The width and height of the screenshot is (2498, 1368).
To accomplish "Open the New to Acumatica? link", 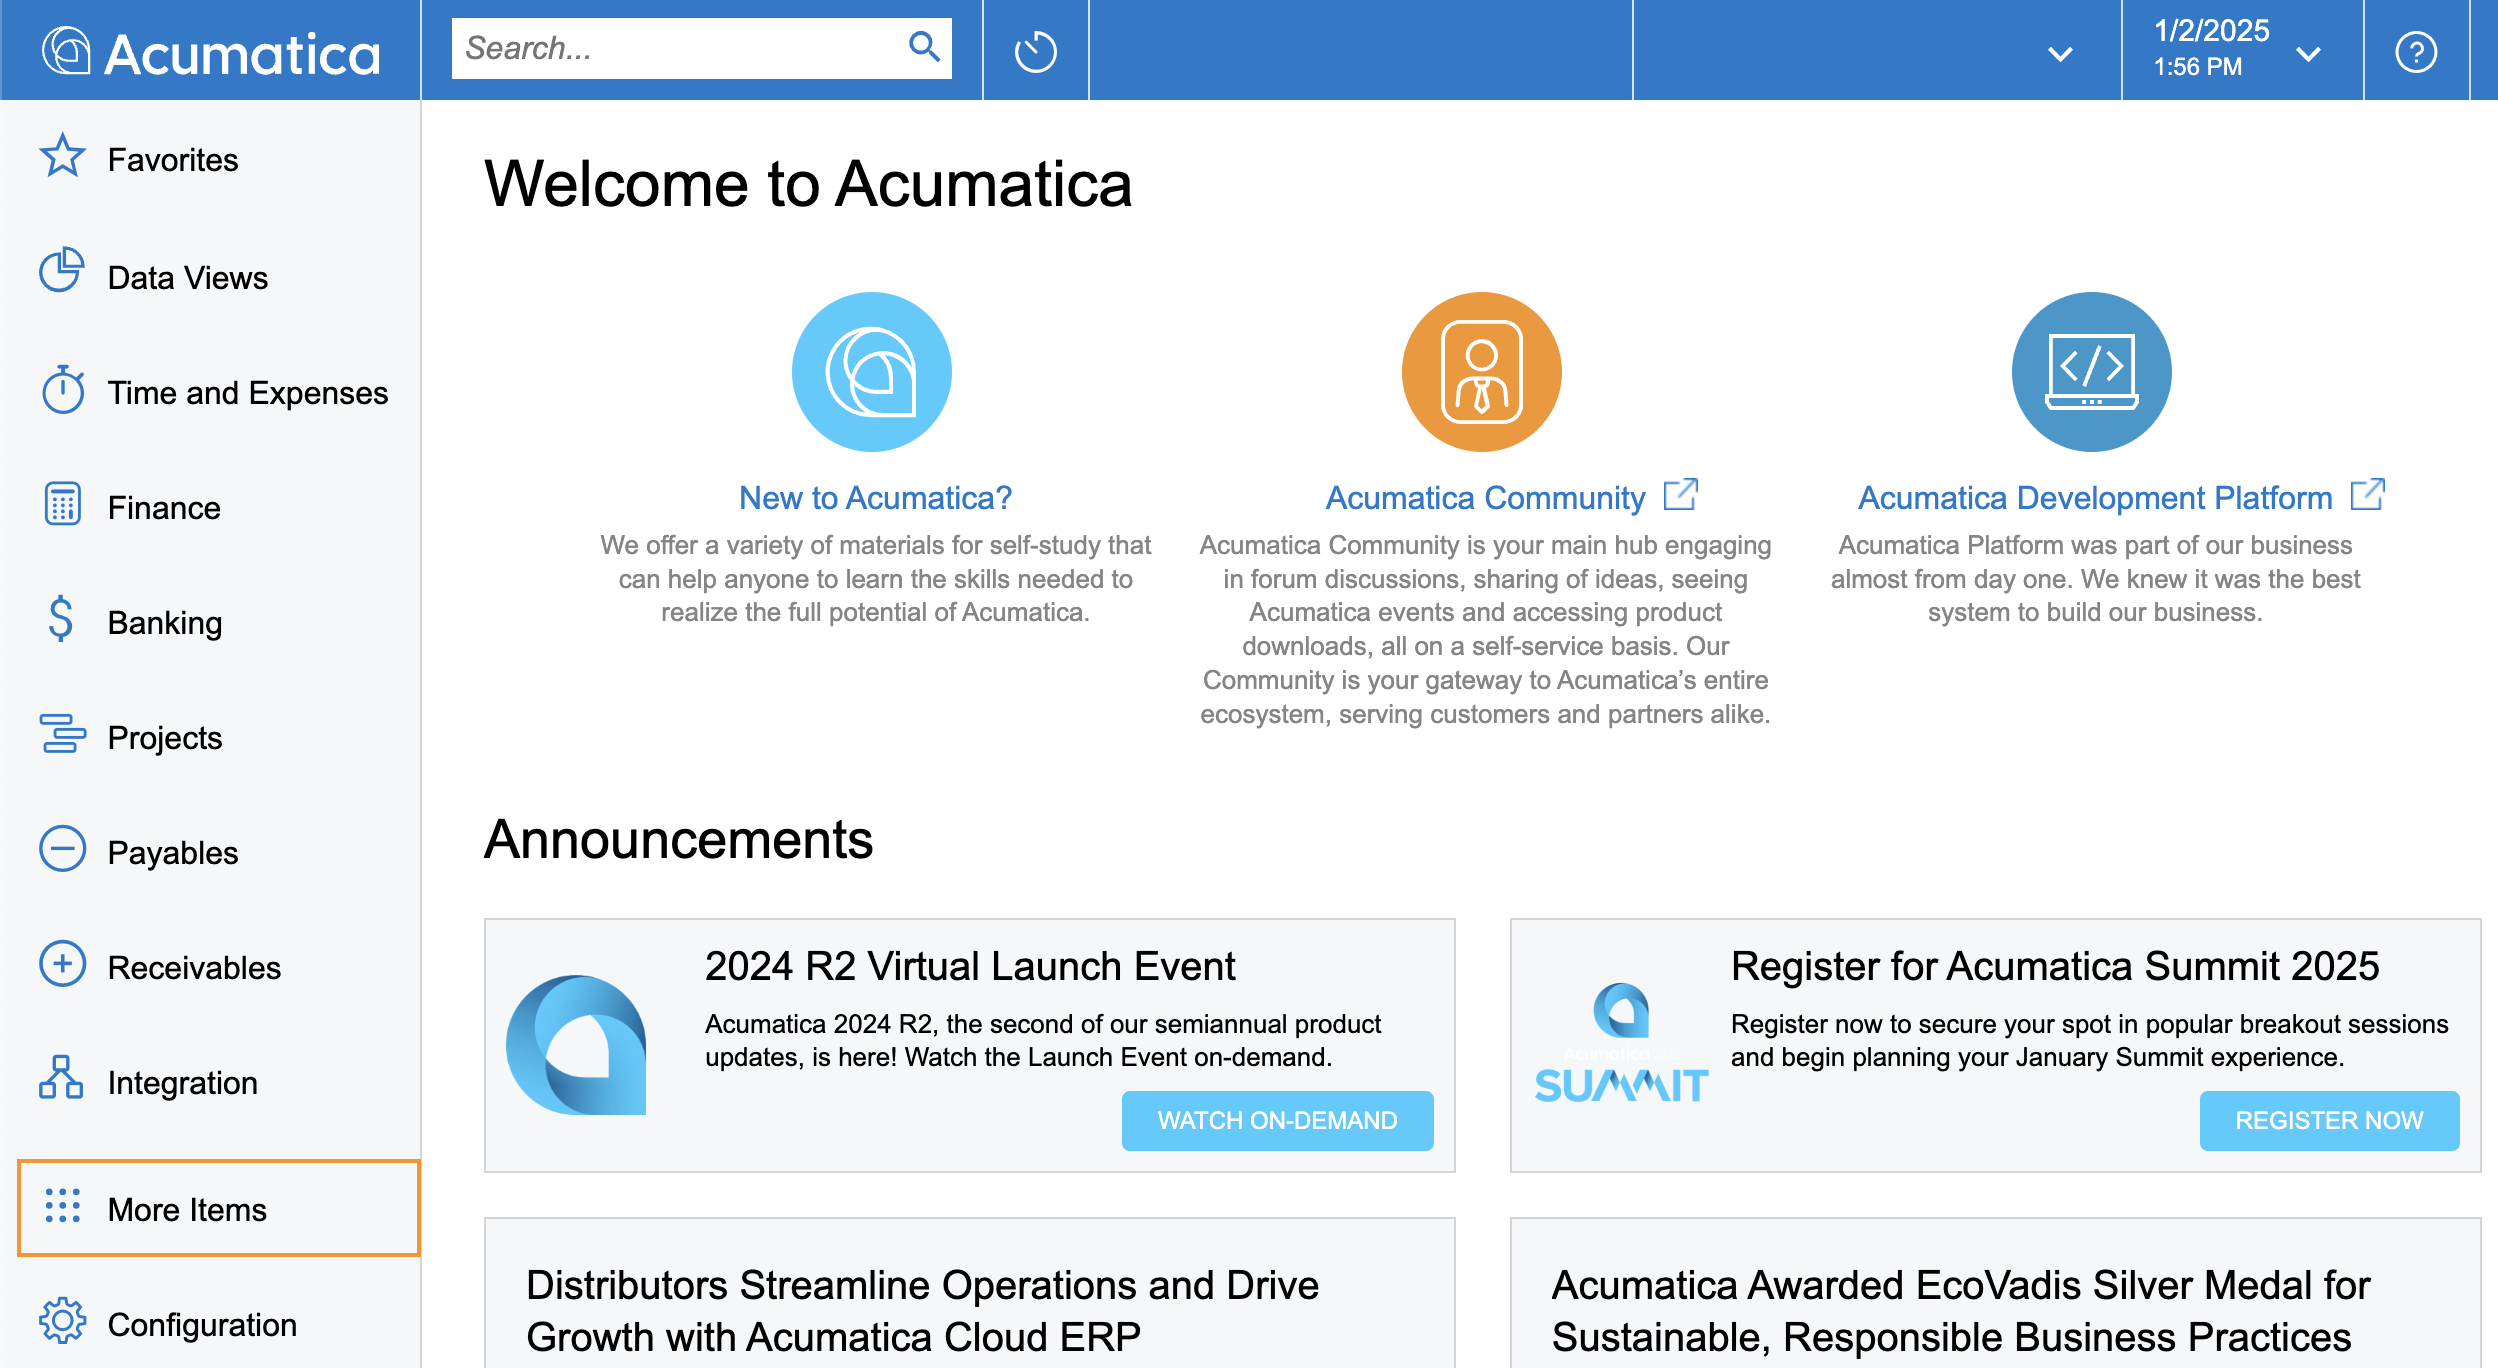I will click(x=875, y=497).
